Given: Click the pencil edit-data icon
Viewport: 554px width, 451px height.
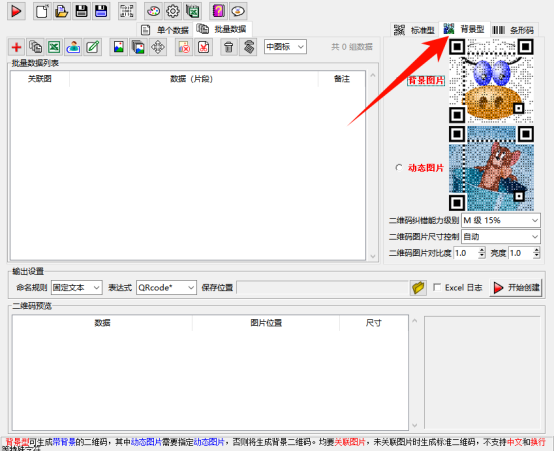Looking at the screenshot, I should 93,47.
